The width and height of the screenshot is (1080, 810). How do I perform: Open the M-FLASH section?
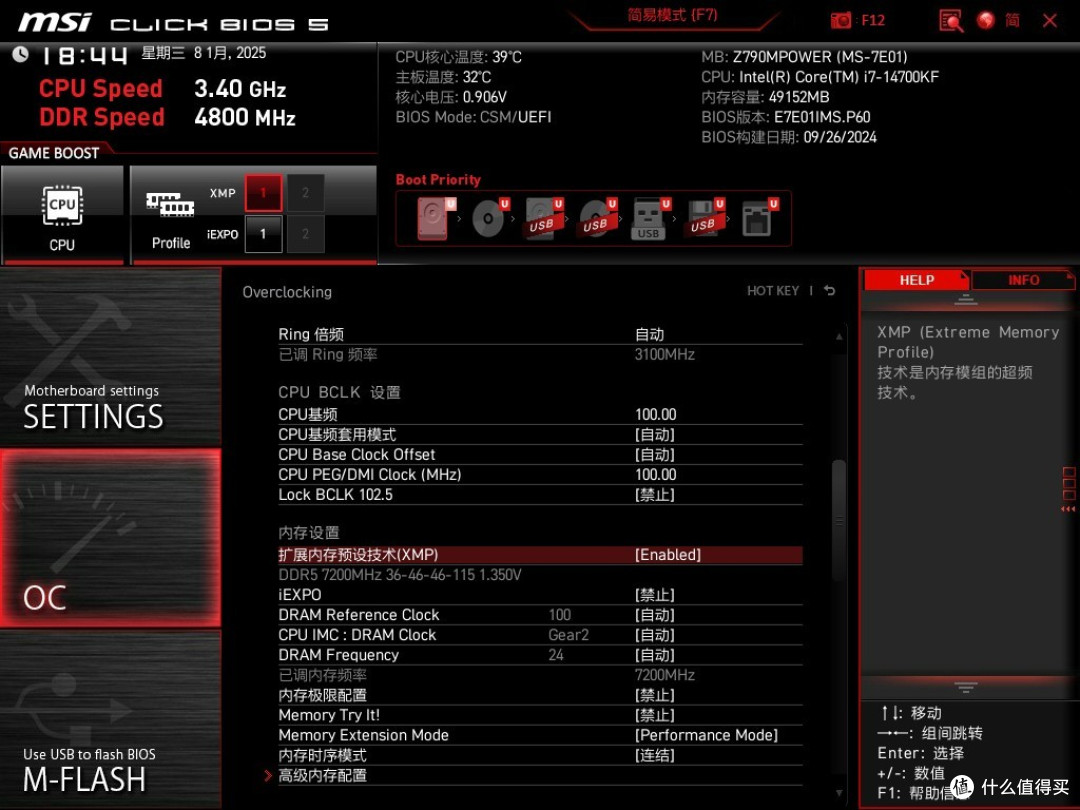[110, 719]
